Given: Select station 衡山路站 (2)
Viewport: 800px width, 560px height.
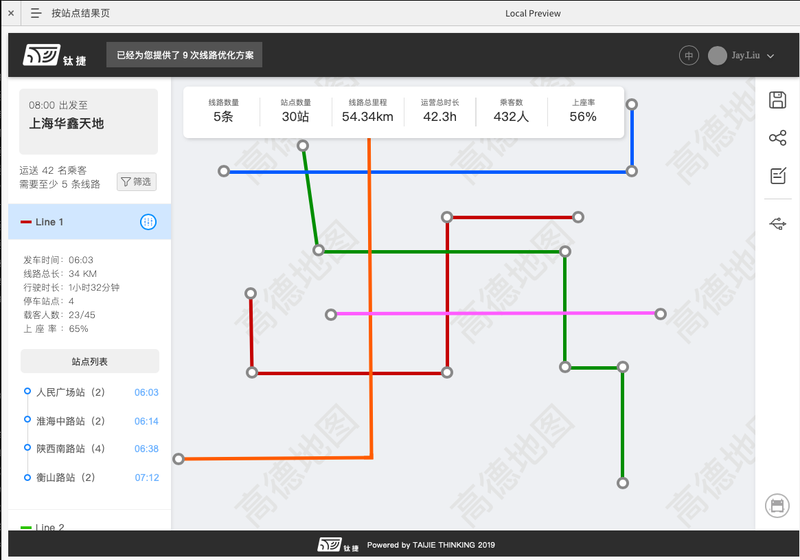Looking at the screenshot, I should click(x=65, y=477).
